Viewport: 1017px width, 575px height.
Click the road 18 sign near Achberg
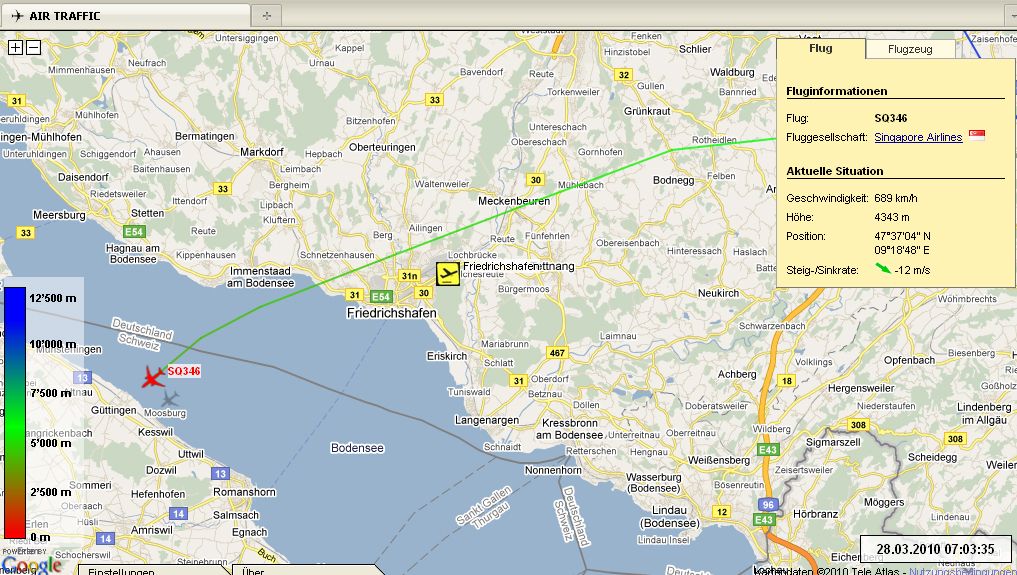point(787,381)
